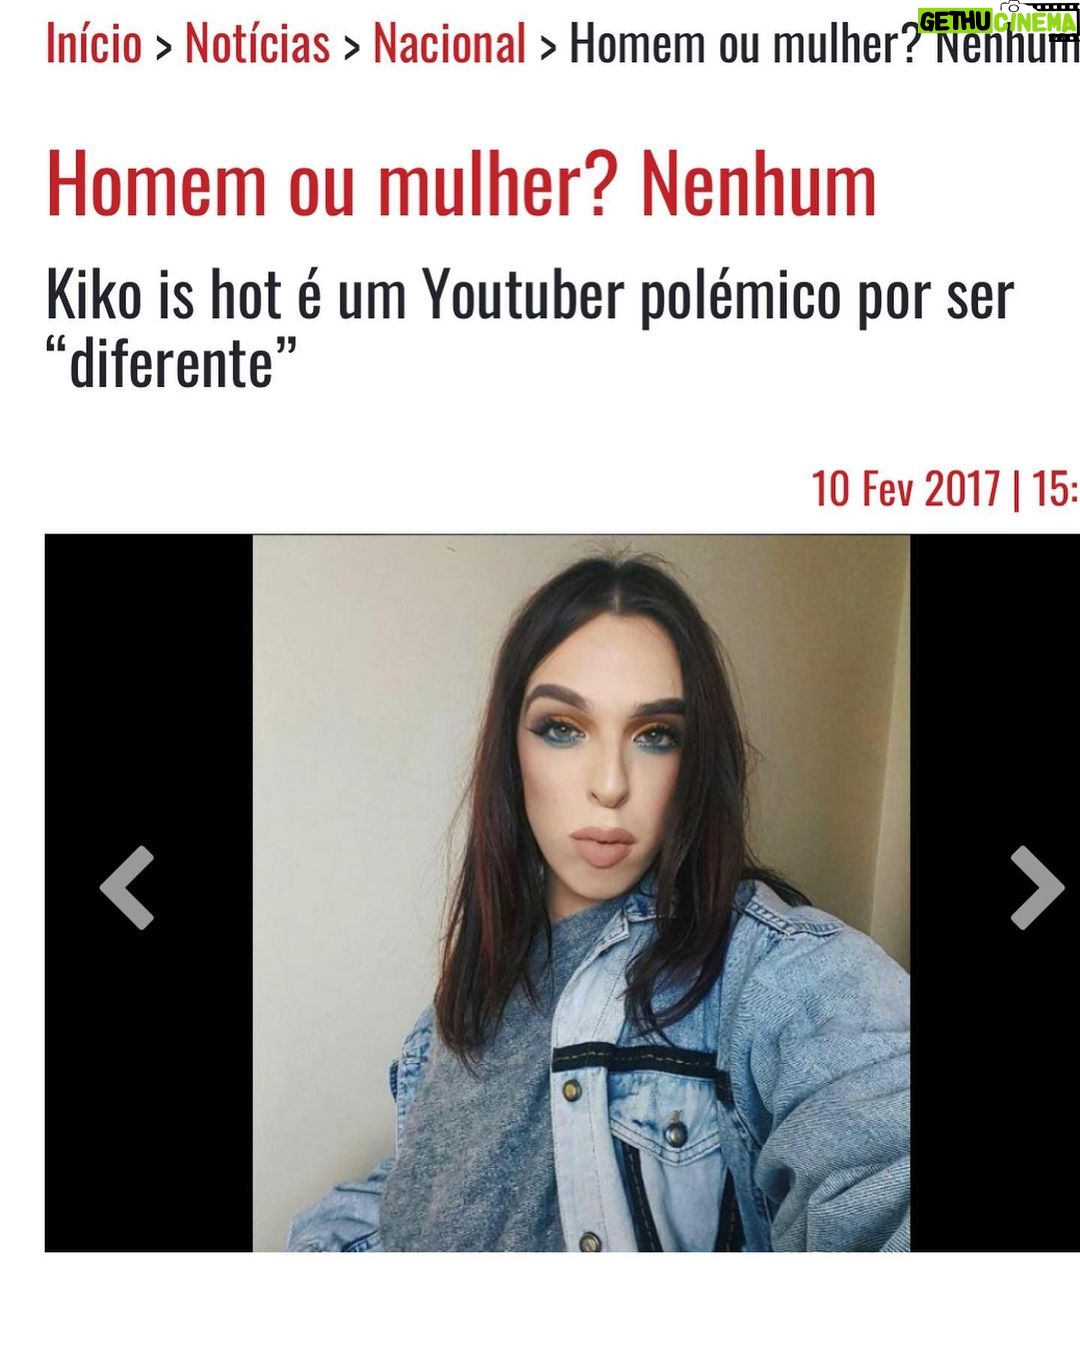The height and width of the screenshot is (1346, 1080).
Task: Click the publication date 10 Fev 2017
Action: tap(905, 489)
